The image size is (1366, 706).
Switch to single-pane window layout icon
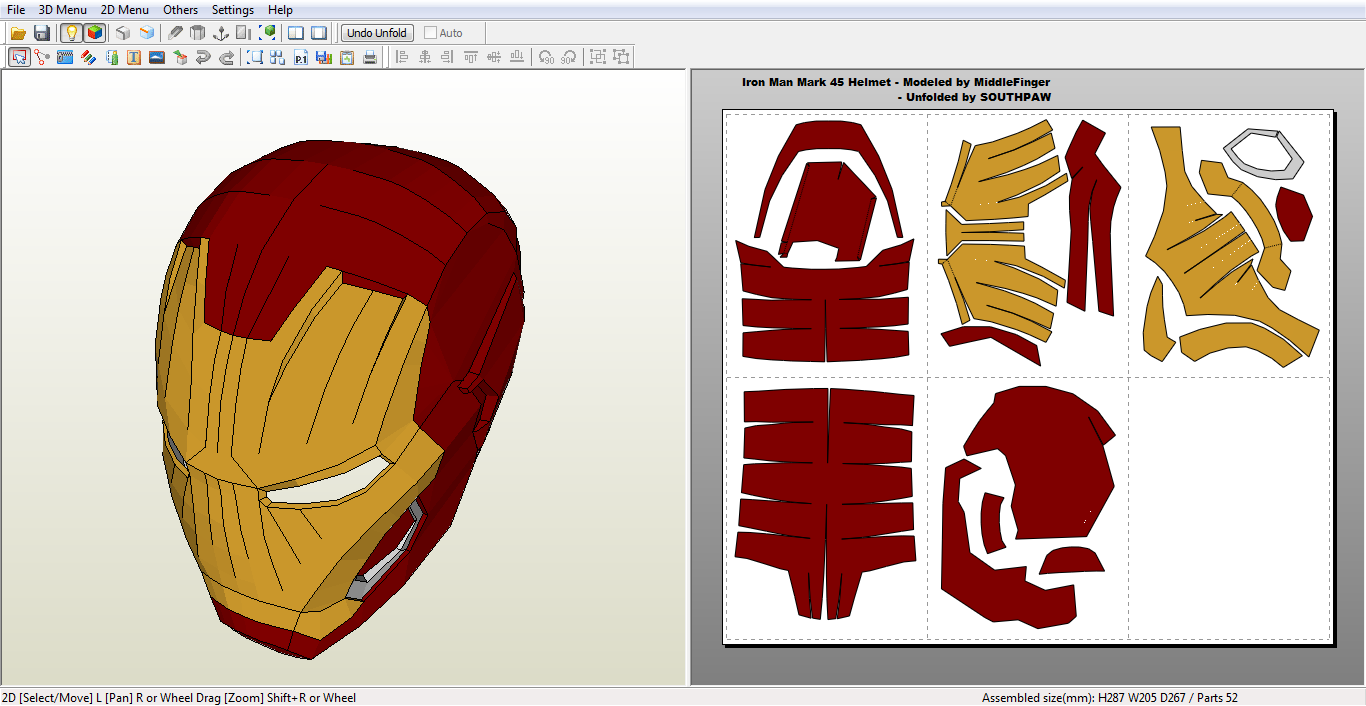[319, 33]
